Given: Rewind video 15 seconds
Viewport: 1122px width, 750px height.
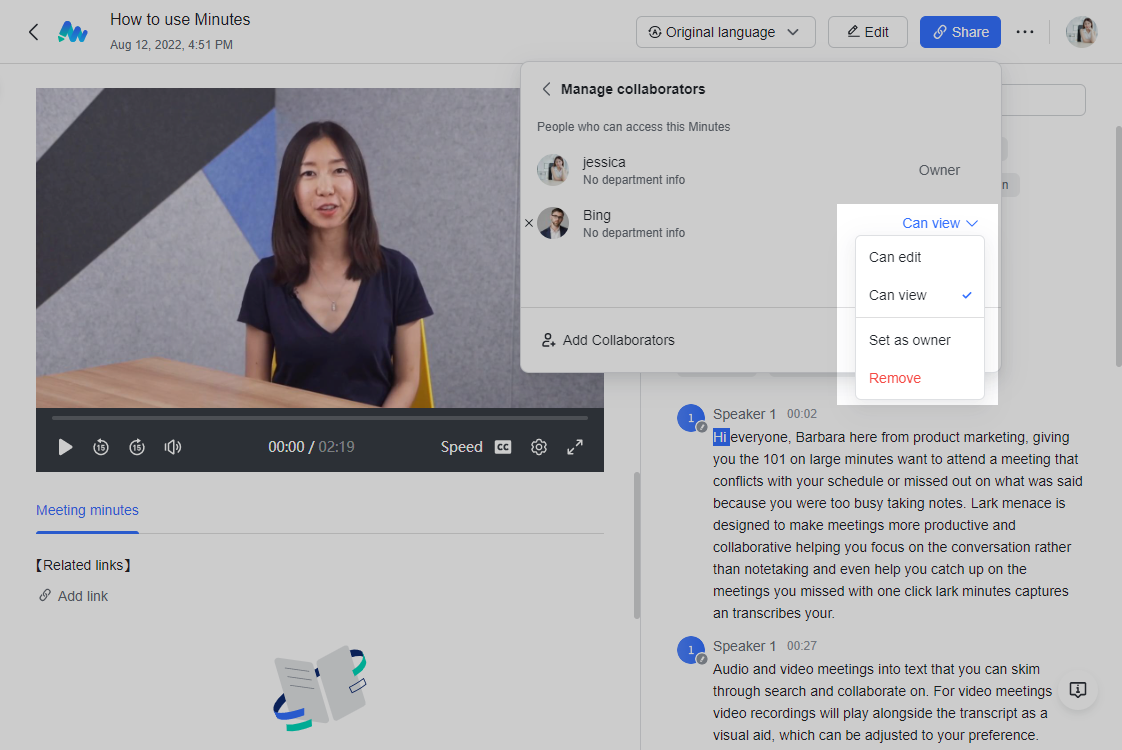Looking at the screenshot, I should 101,447.
